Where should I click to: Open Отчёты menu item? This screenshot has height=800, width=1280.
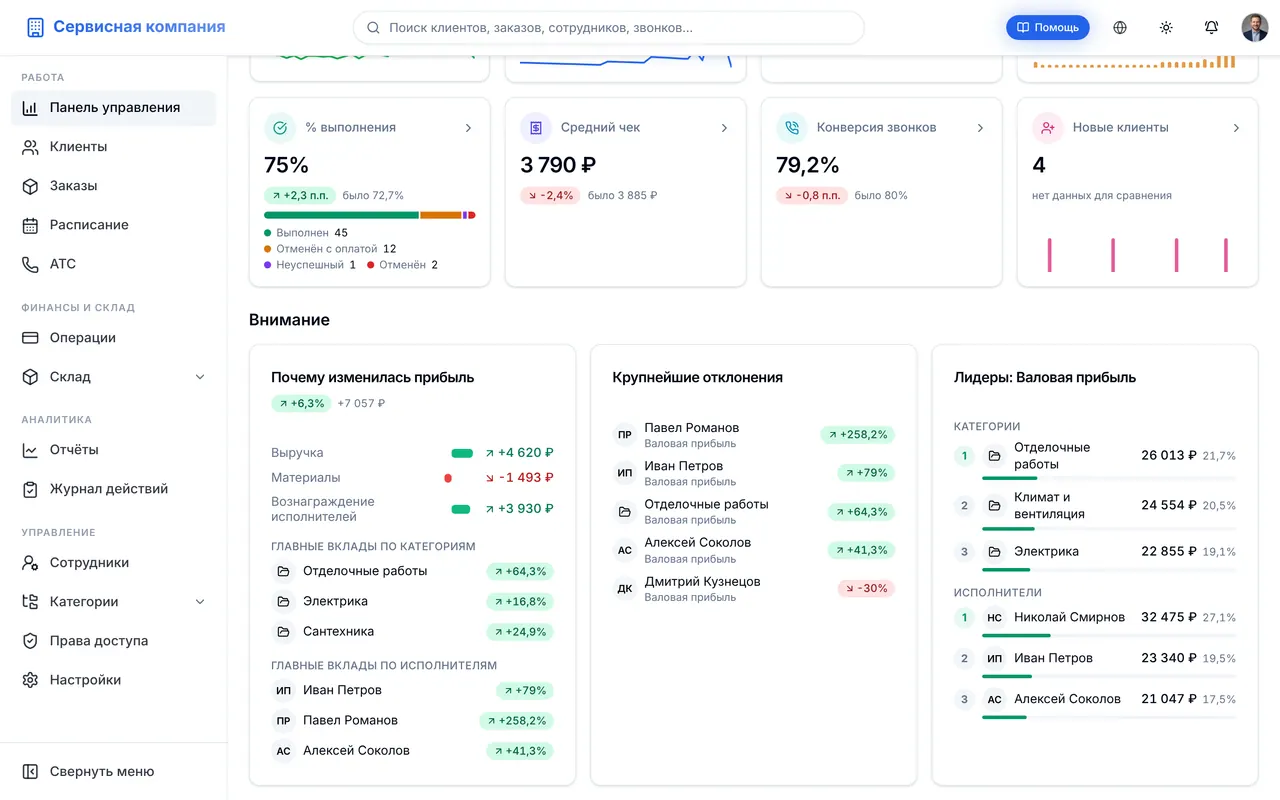(113, 450)
